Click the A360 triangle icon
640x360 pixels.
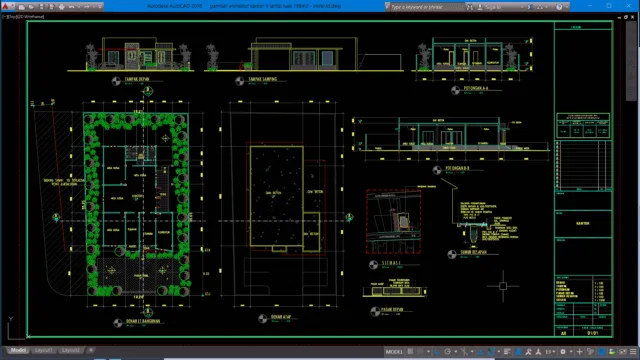click(x=541, y=7)
